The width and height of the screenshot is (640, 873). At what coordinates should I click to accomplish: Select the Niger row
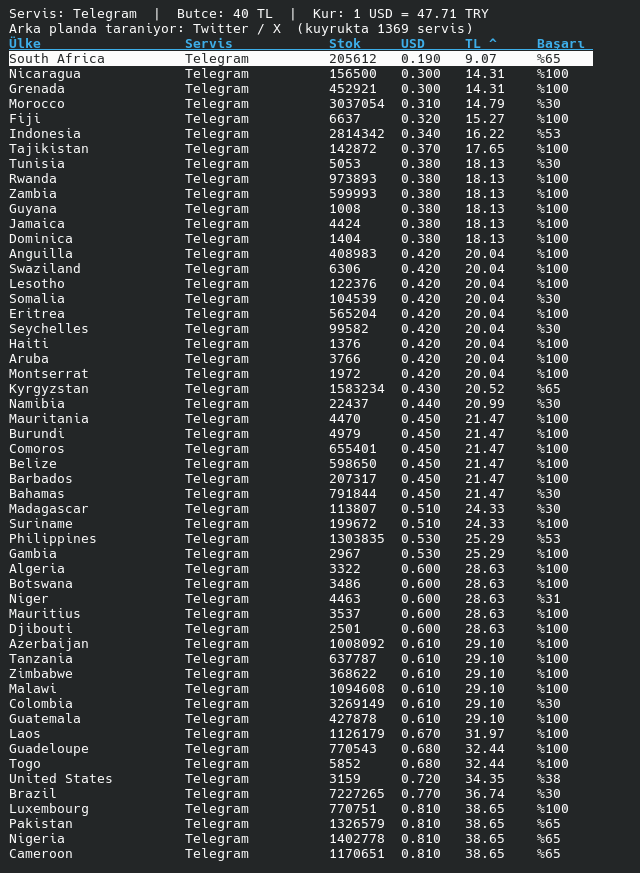[301, 599]
